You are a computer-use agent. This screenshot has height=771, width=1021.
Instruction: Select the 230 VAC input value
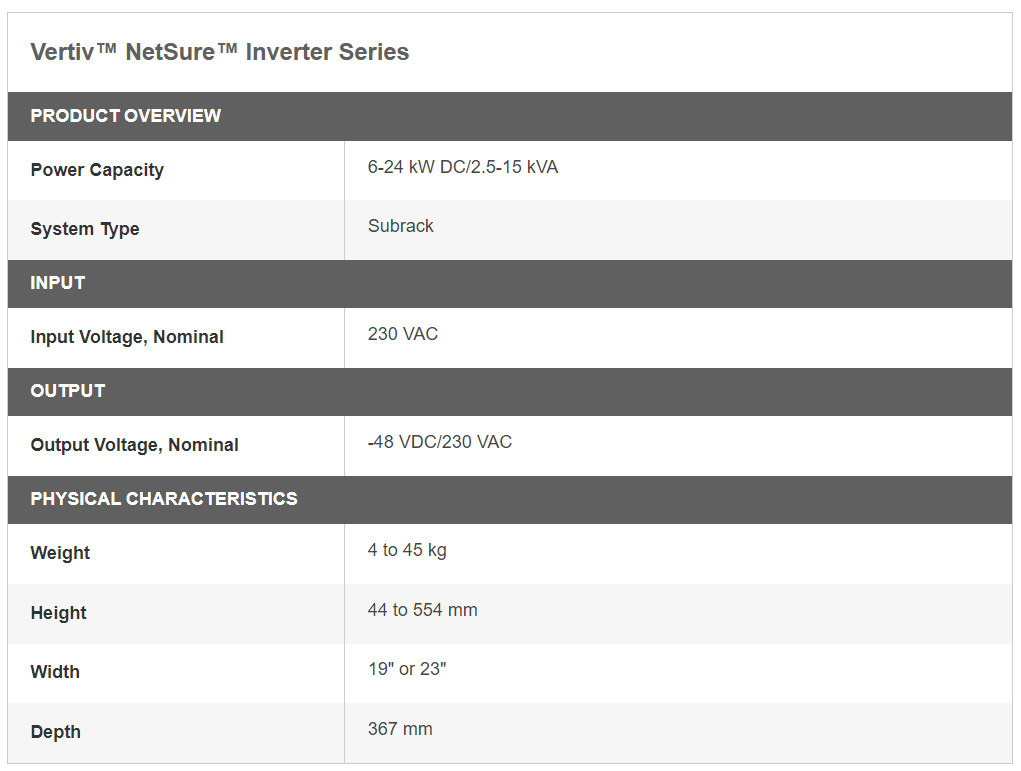(402, 334)
